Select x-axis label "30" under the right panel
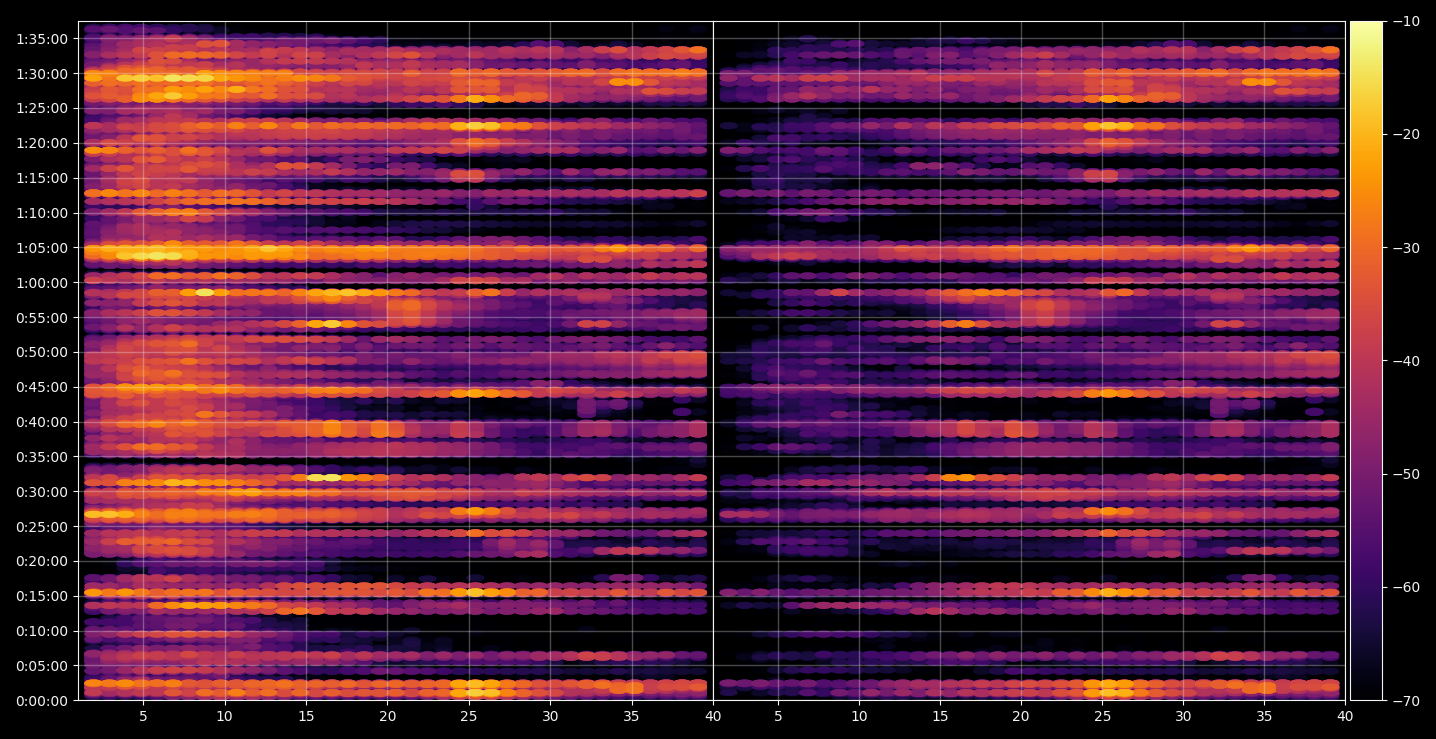This screenshot has width=1436, height=739. 1183,717
